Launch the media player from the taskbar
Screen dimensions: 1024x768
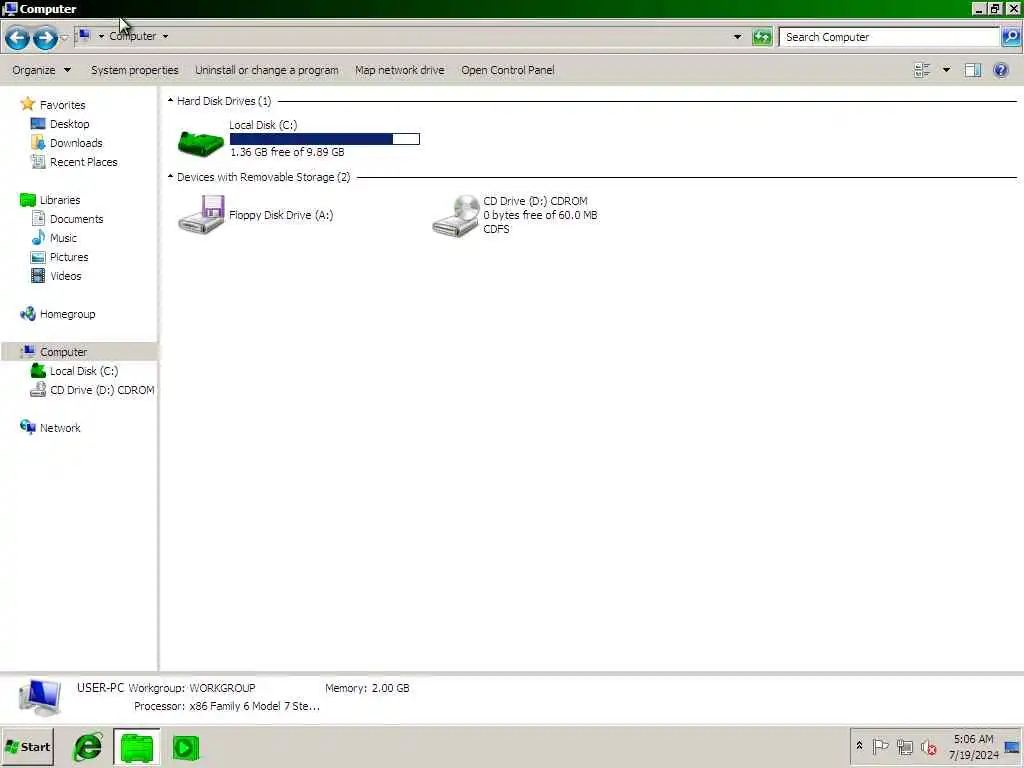tap(185, 747)
